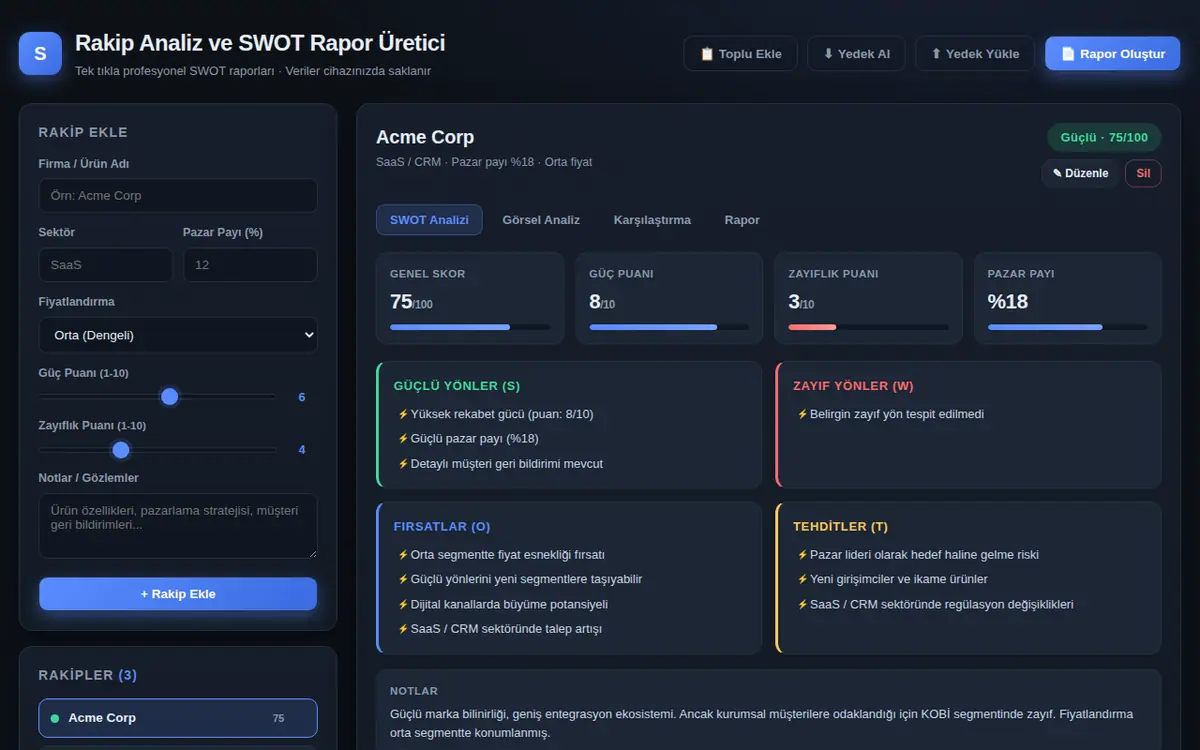The image size is (1200, 750).
Task: Click the Düzenle edit button
Action: pos(1080,173)
